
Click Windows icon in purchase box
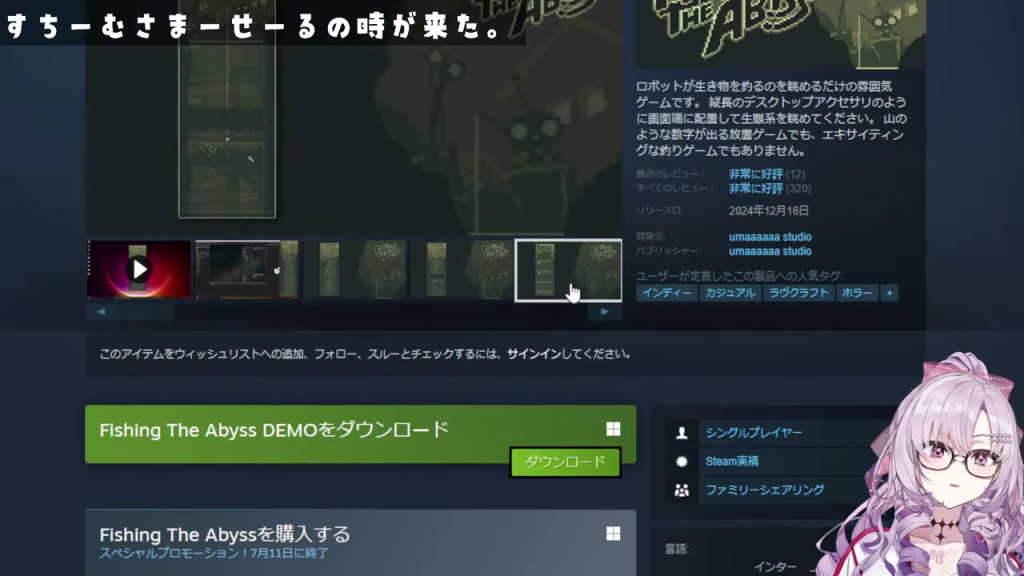(613, 534)
